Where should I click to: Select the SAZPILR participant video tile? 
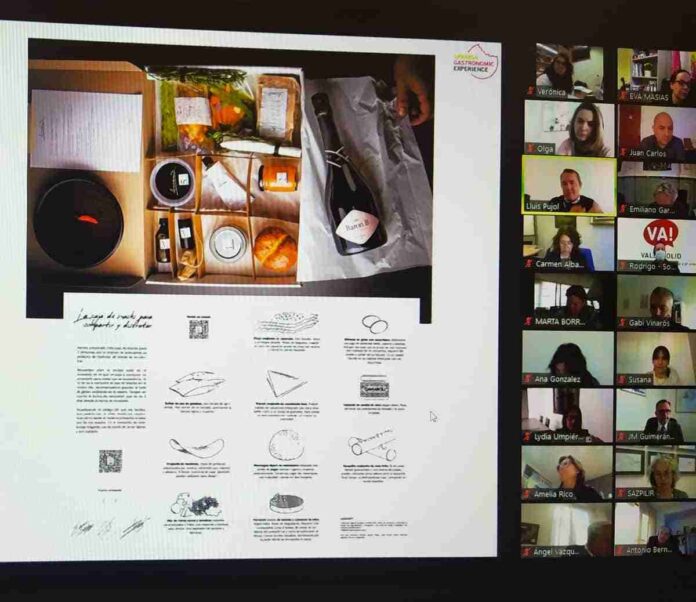(656, 471)
